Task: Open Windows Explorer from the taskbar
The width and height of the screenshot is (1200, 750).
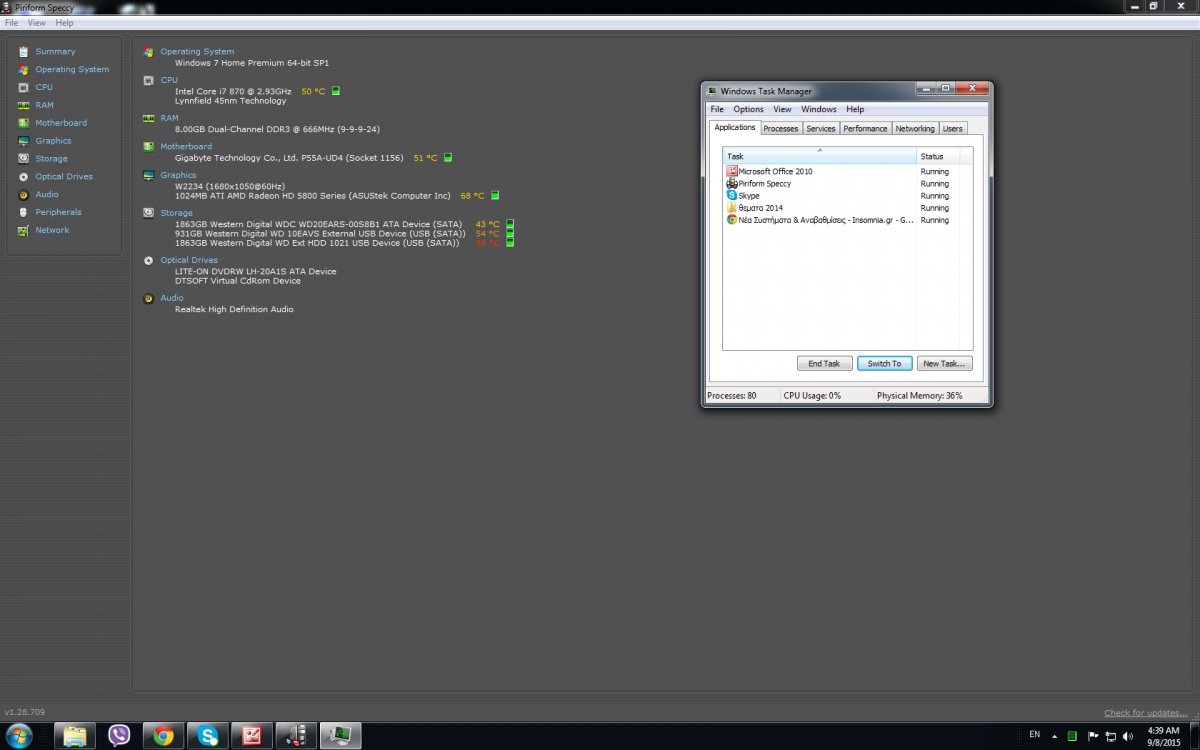Action: click(x=75, y=736)
